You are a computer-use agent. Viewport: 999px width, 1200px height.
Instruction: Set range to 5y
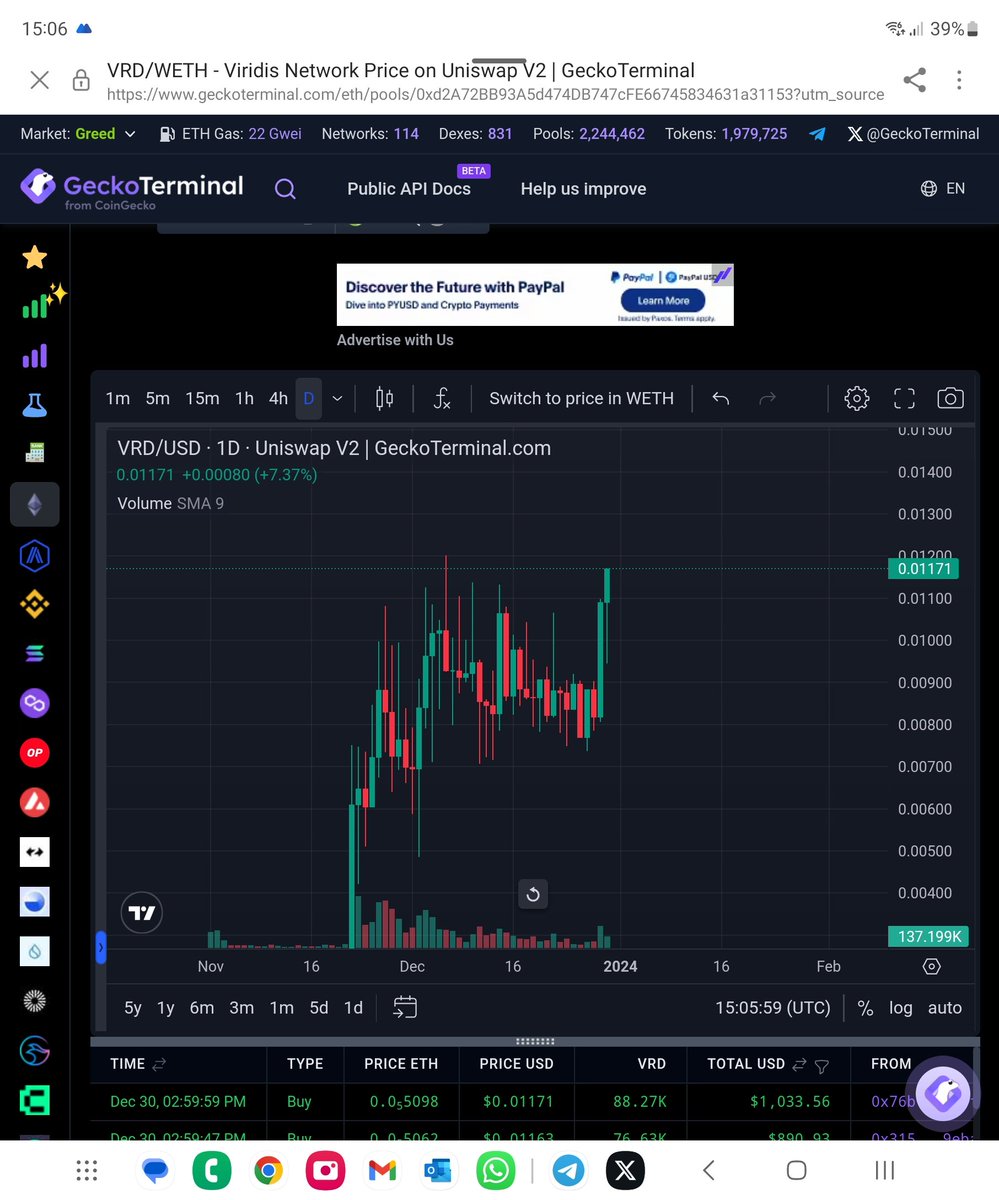[x=133, y=1007]
